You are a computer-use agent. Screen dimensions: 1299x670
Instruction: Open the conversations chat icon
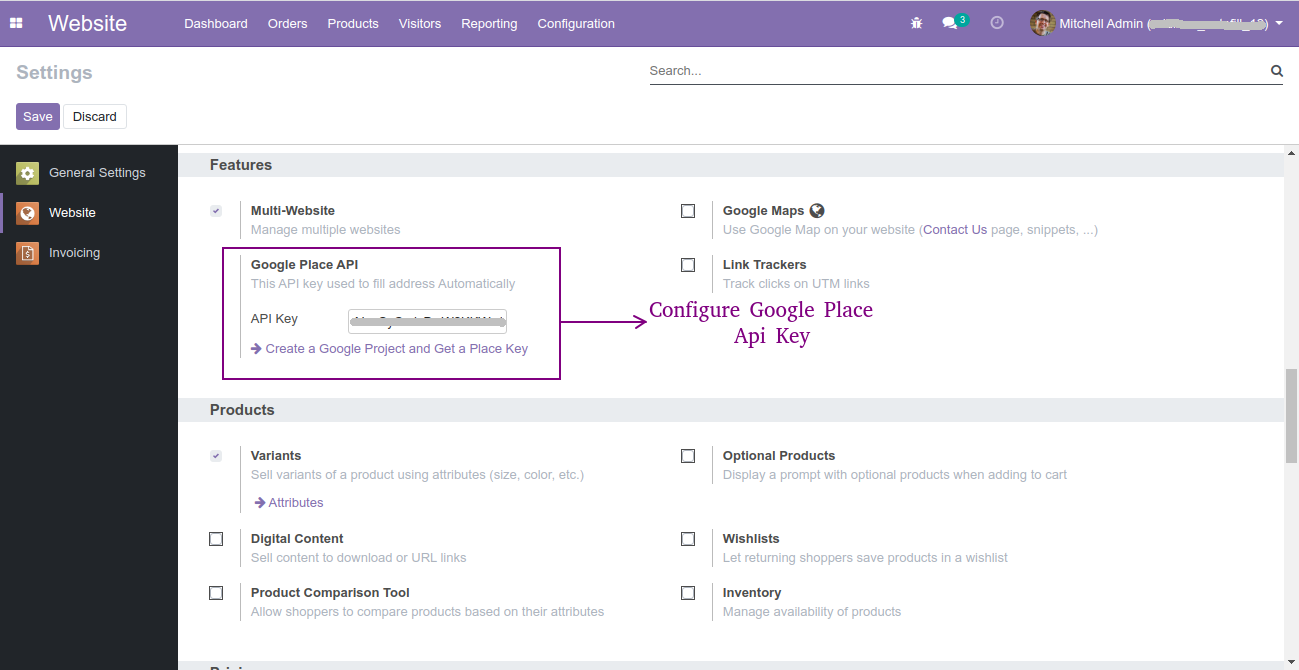[950, 23]
